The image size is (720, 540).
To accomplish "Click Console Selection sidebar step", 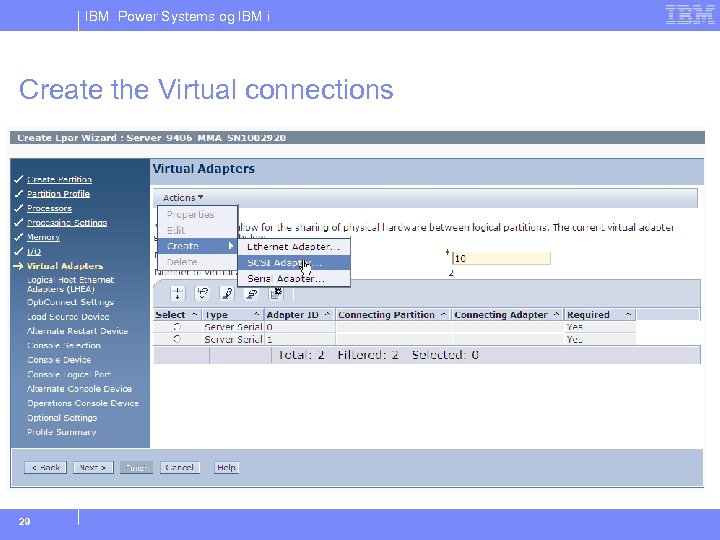I will pos(64,345).
